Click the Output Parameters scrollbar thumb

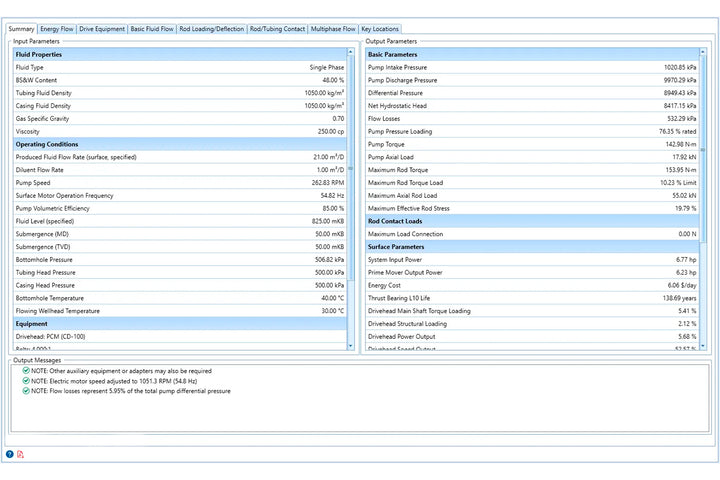(703, 149)
